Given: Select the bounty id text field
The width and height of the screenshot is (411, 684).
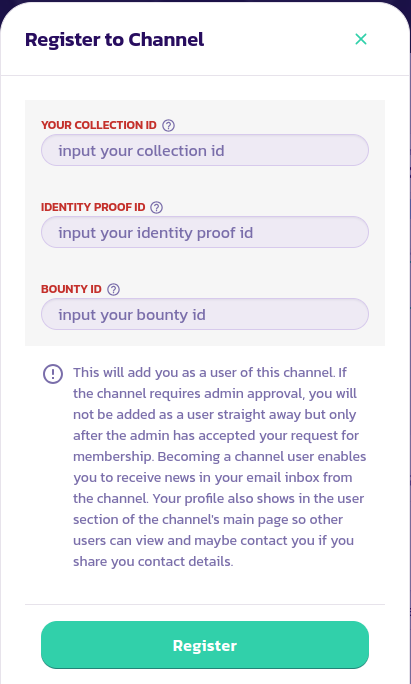Looking at the screenshot, I should tap(205, 314).
